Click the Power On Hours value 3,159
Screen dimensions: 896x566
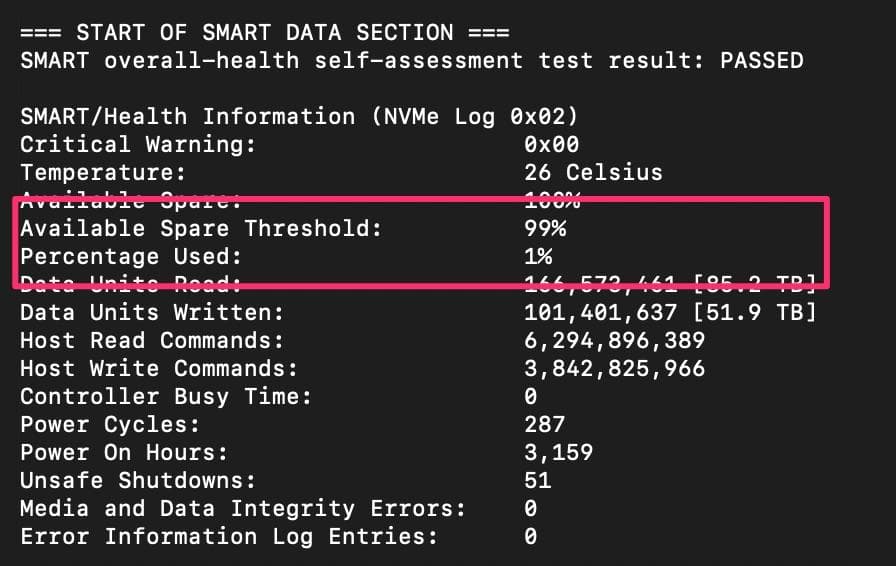pos(558,453)
